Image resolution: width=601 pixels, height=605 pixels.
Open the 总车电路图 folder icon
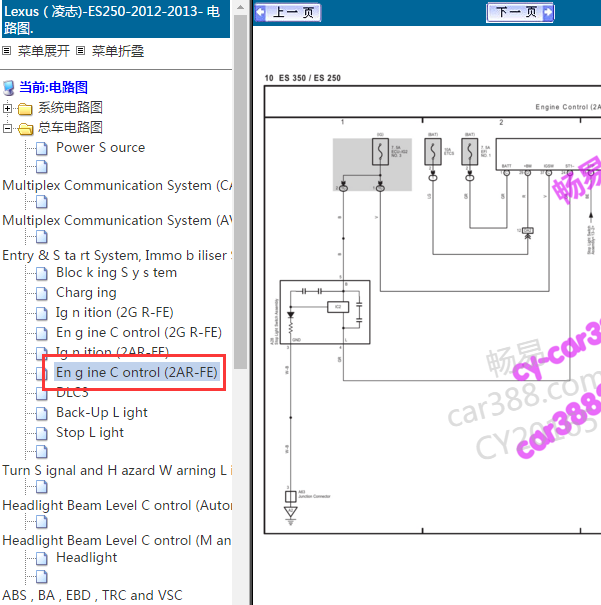(x=25, y=128)
